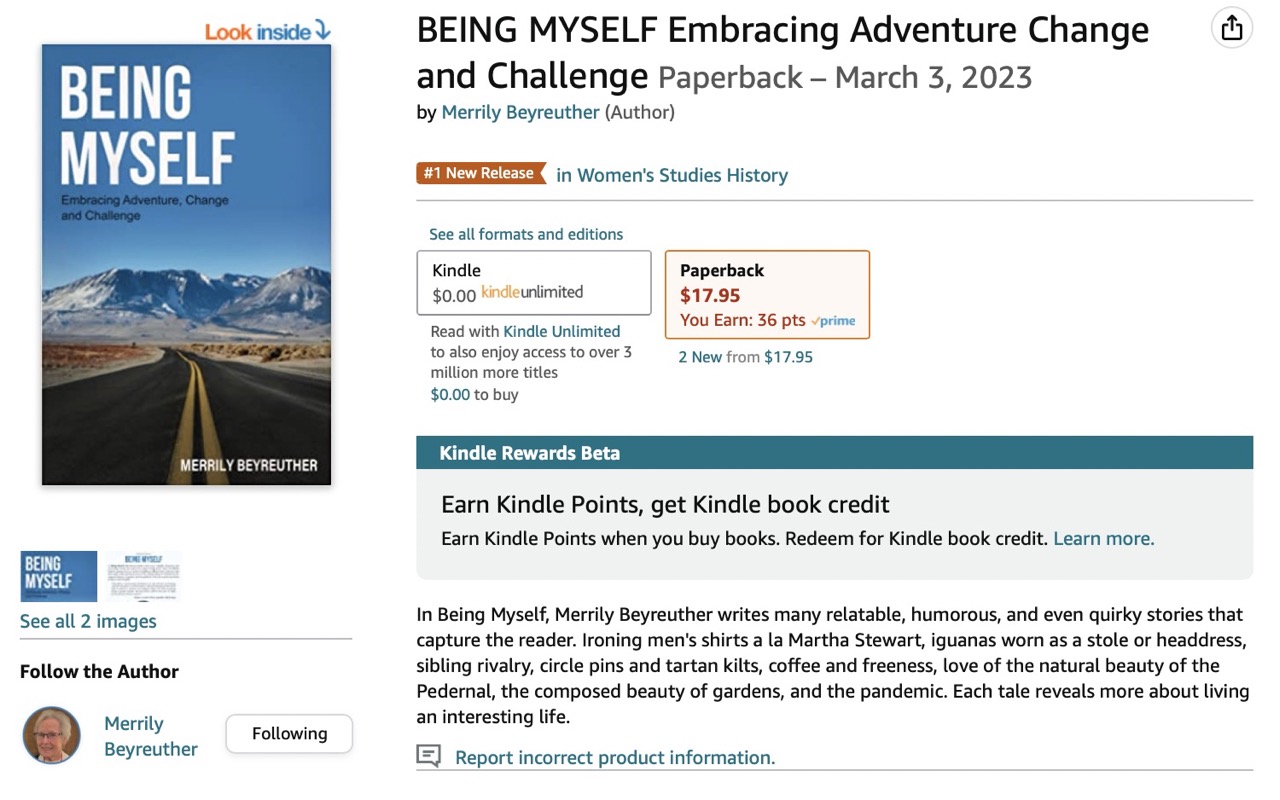Click the Report incorrect product information speech-bubble icon
Screen dimensions: 1280x800
click(x=429, y=756)
